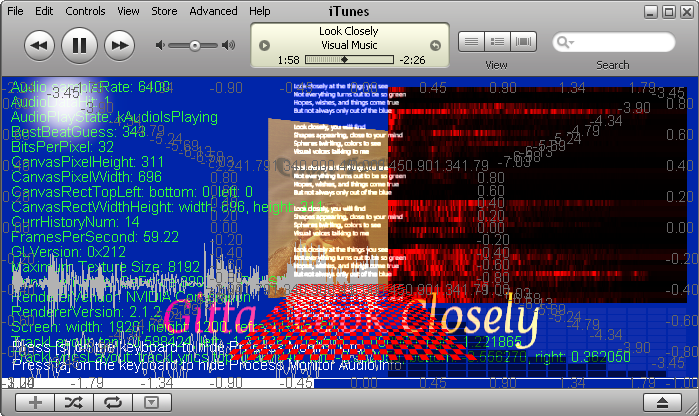Toggle remaining time -2:26 display
This screenshot has height=416, width=699.
412,60
